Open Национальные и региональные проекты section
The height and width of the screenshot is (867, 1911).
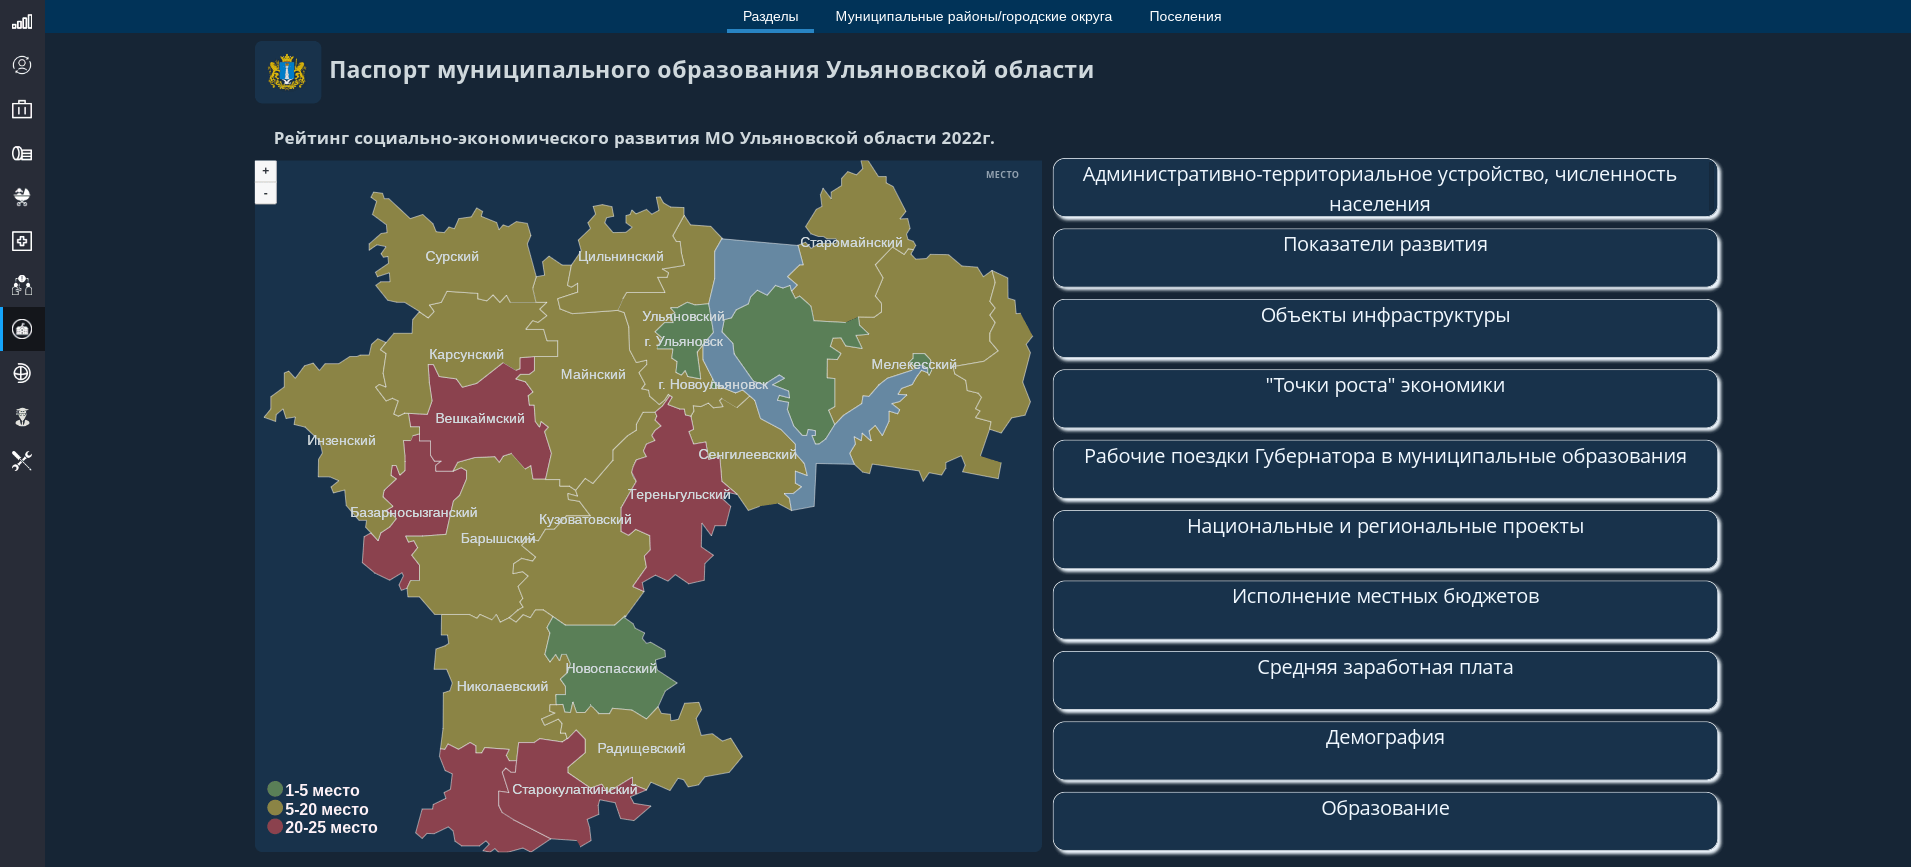click(x=1386, y=541)
